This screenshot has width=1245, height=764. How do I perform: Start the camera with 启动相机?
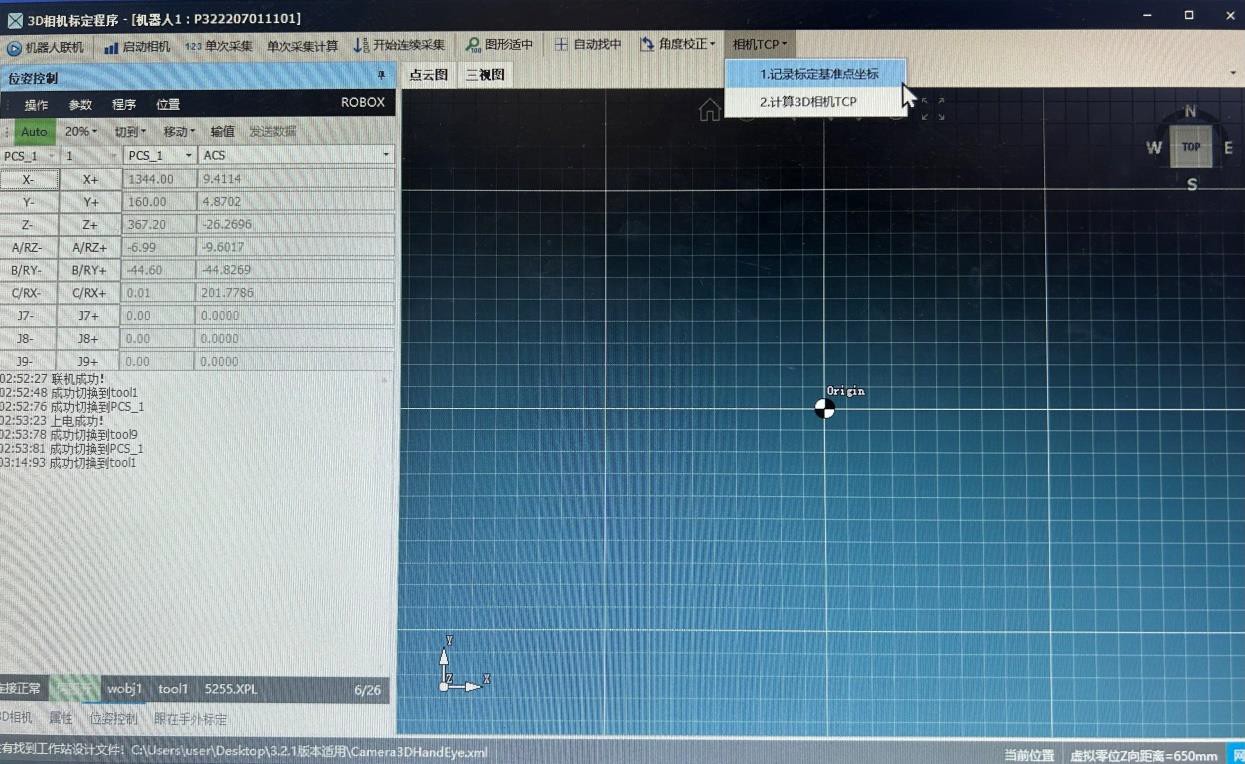(137, 46)
